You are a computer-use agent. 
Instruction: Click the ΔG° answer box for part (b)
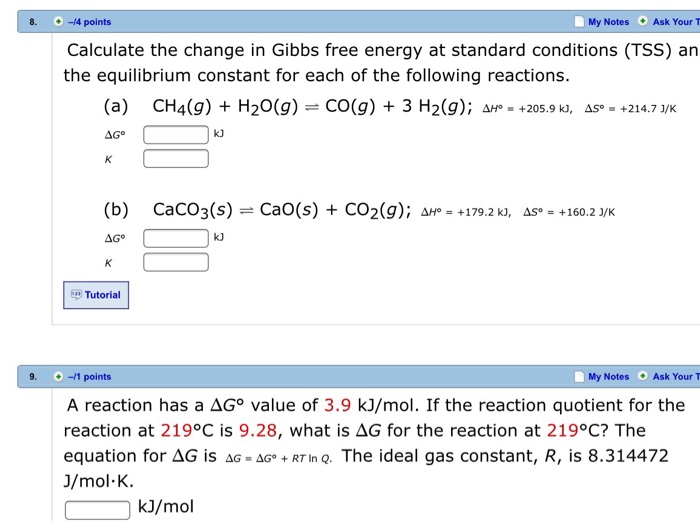[x=176, y=238]
